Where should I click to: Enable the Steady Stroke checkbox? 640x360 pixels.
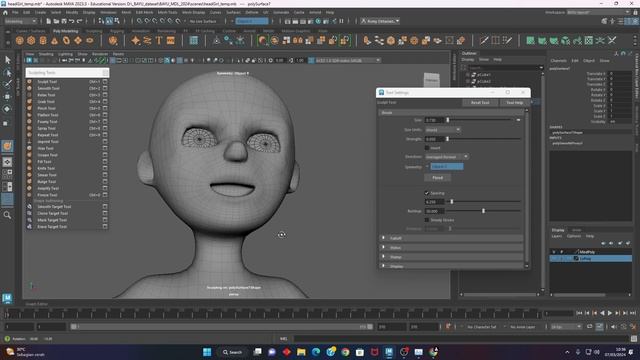tap(427, 220)
